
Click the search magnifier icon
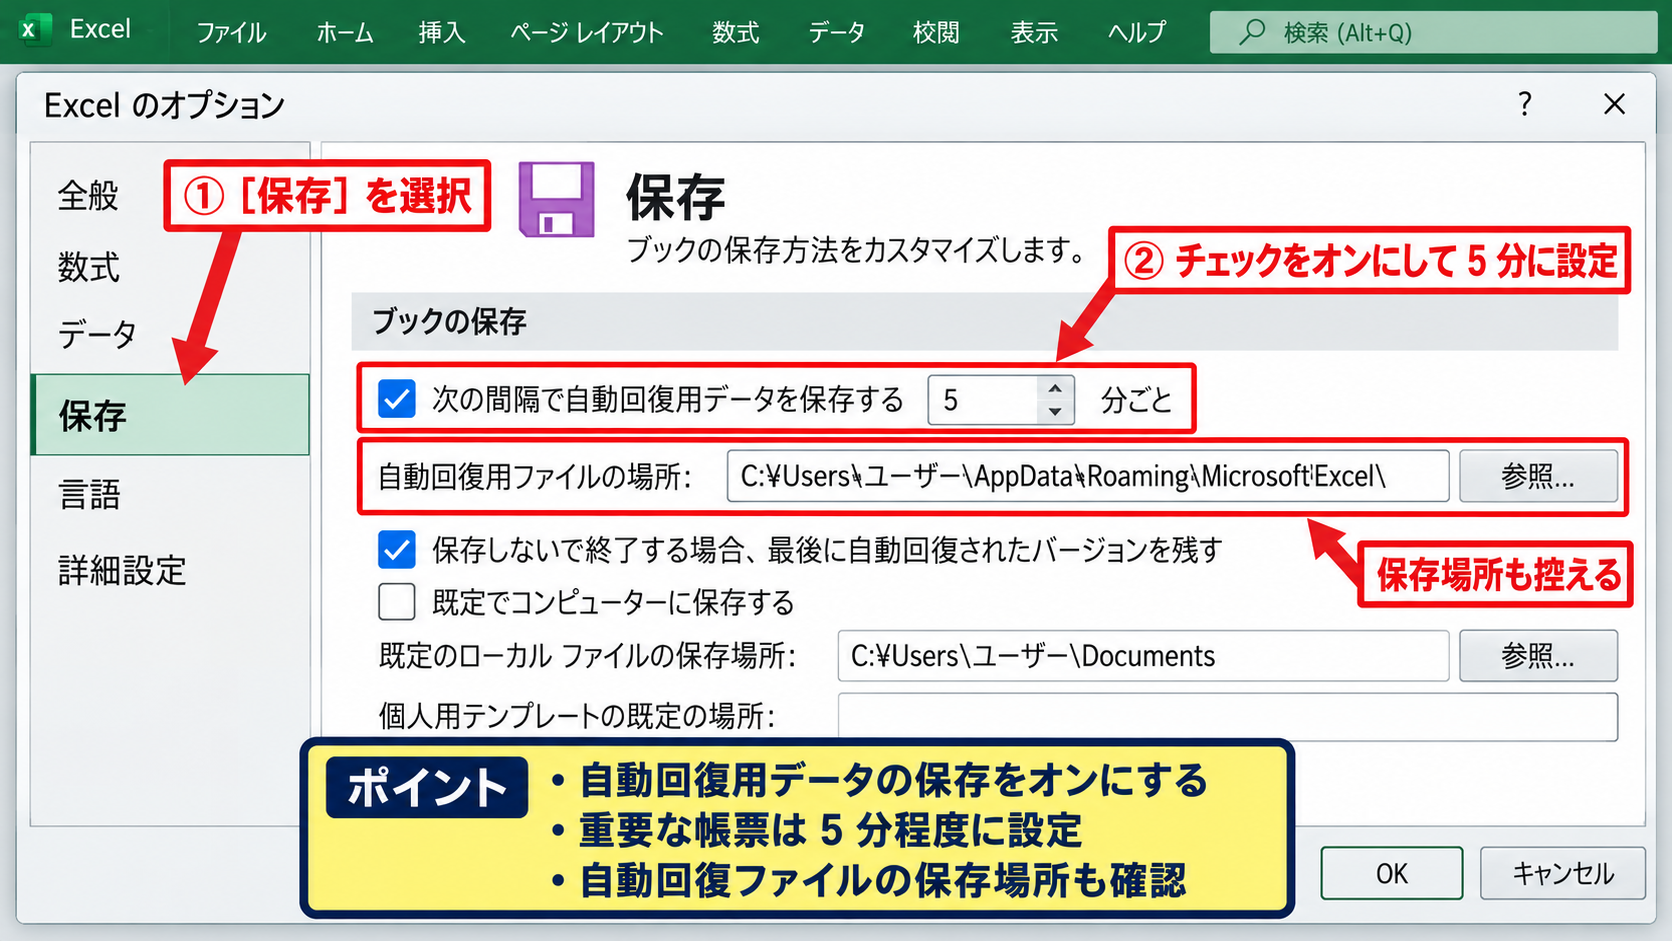coord(1251,32)
